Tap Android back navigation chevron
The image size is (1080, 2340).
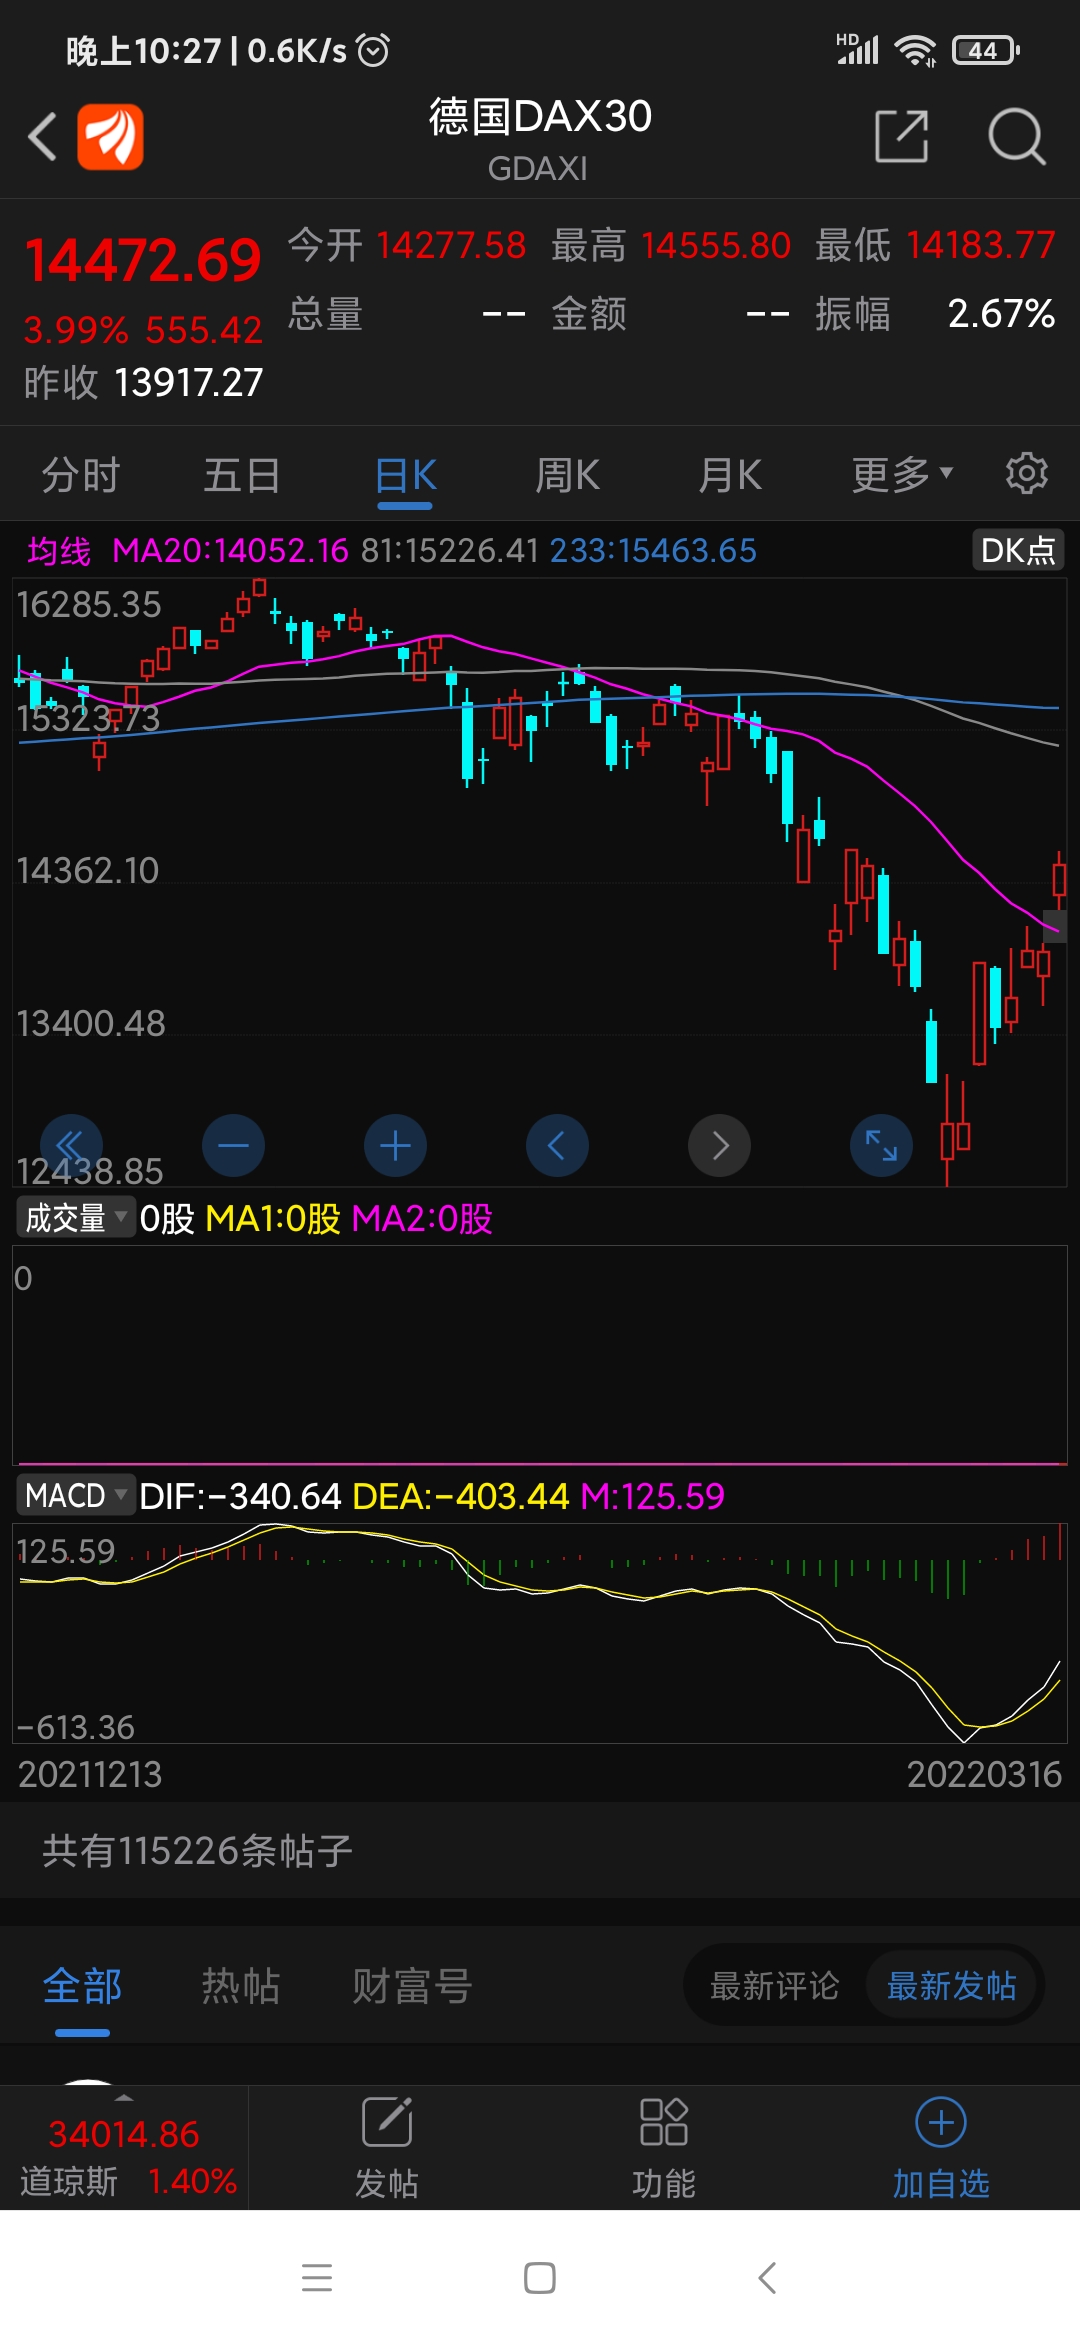click(x=767, y=2278)
